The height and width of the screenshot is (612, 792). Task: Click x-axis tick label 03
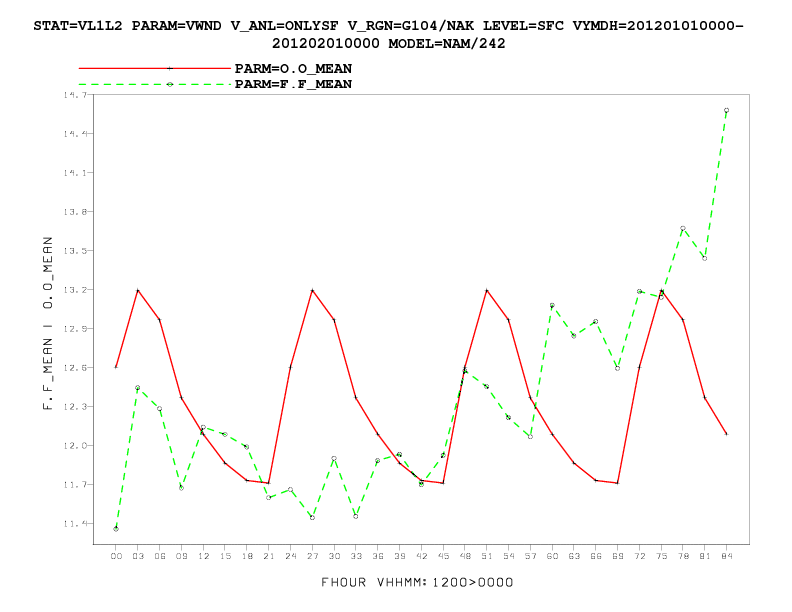[138, 556]
